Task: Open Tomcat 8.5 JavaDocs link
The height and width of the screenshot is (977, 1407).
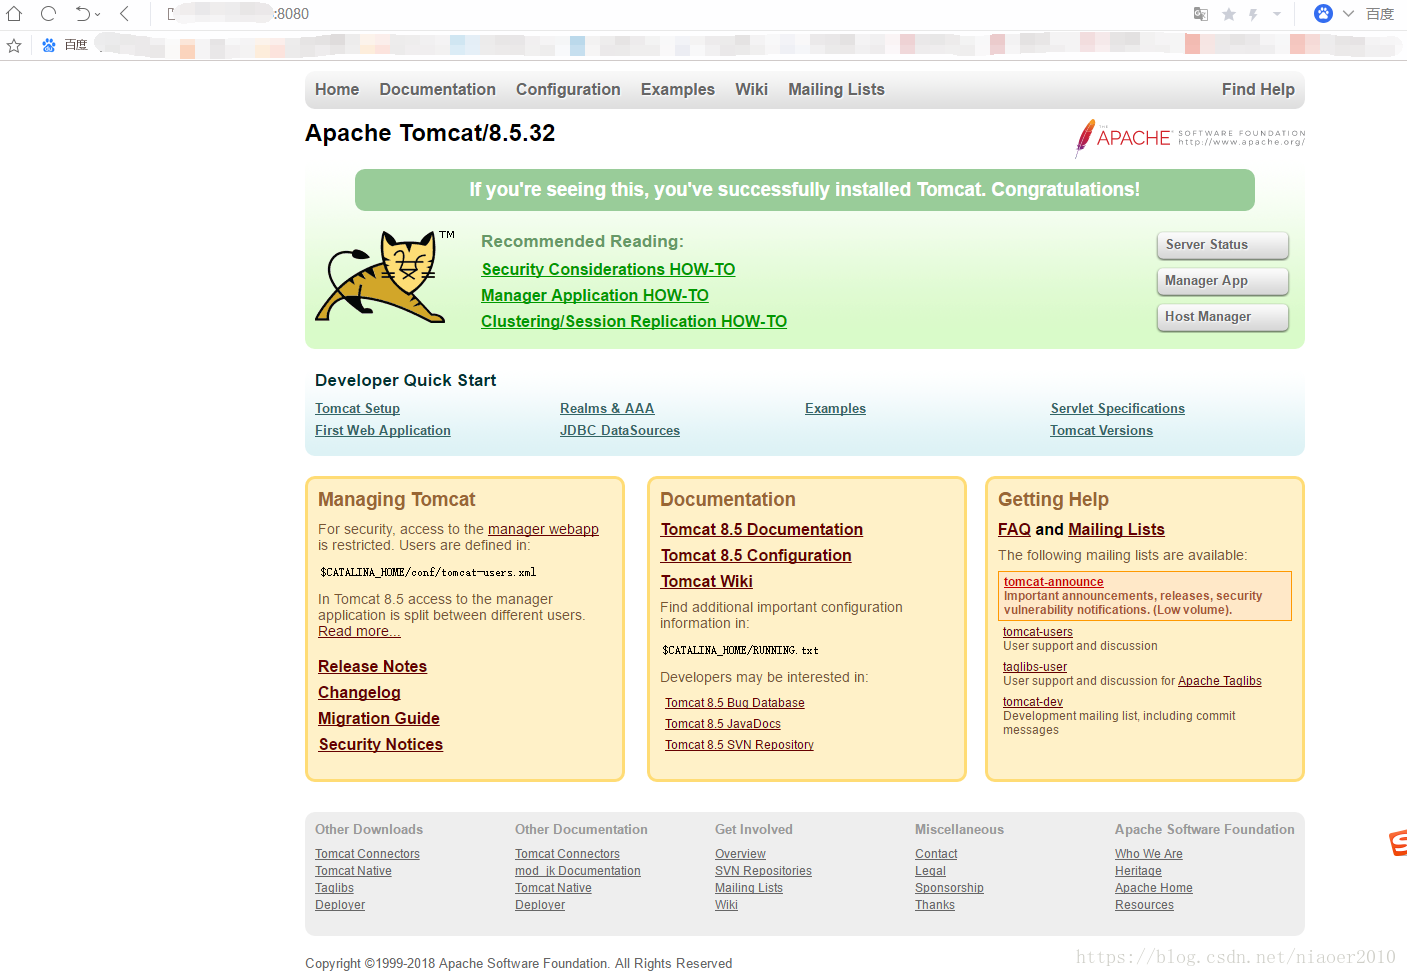Action: click(x=723, y=724)
